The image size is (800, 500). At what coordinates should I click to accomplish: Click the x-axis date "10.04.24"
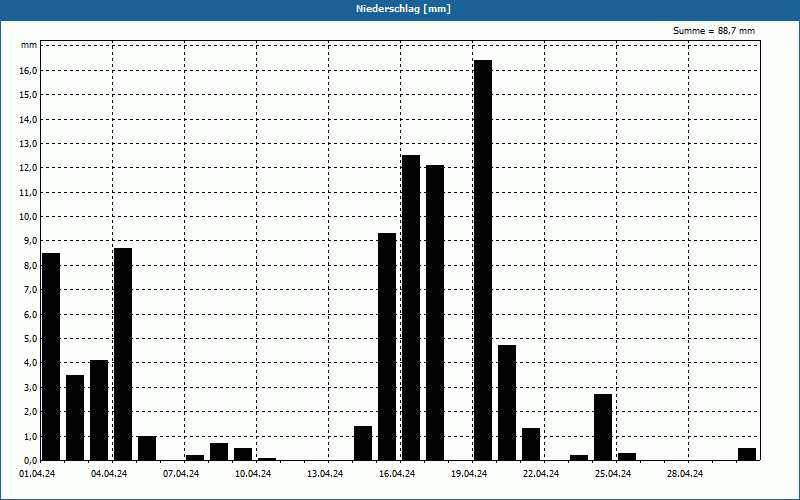click(253, 474)
